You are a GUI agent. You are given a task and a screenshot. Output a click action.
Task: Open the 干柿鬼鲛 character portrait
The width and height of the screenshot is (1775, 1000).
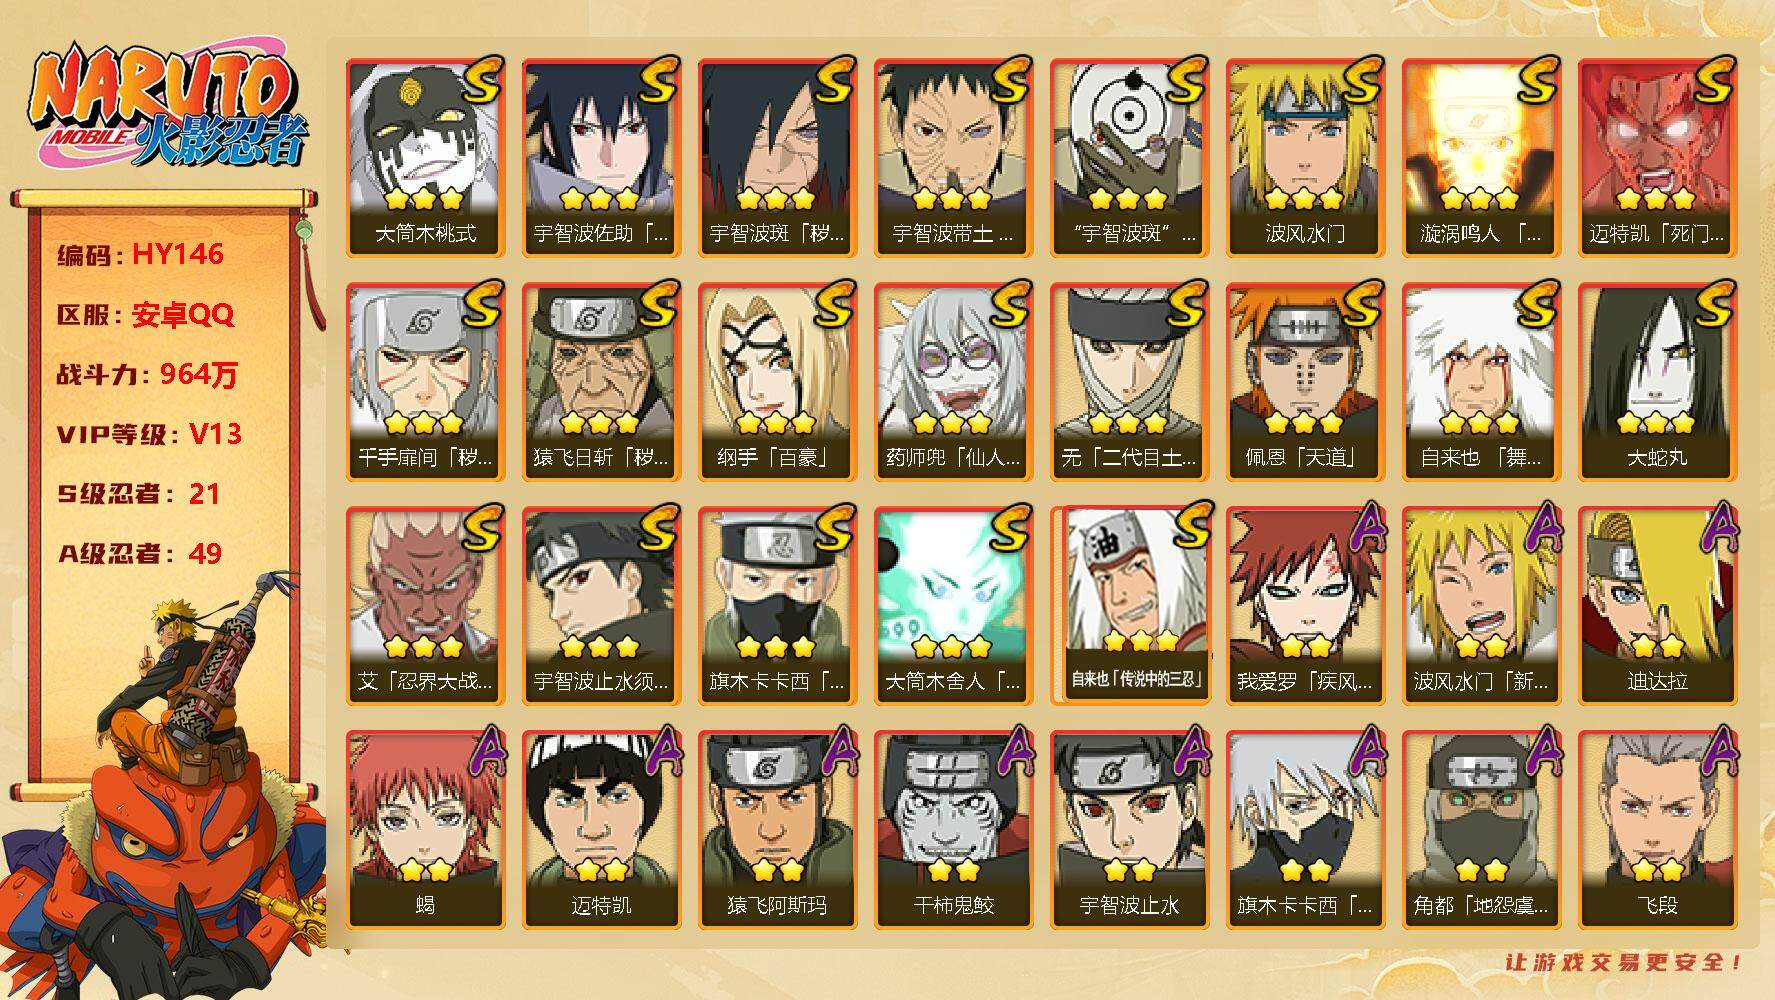pos(953,830)
